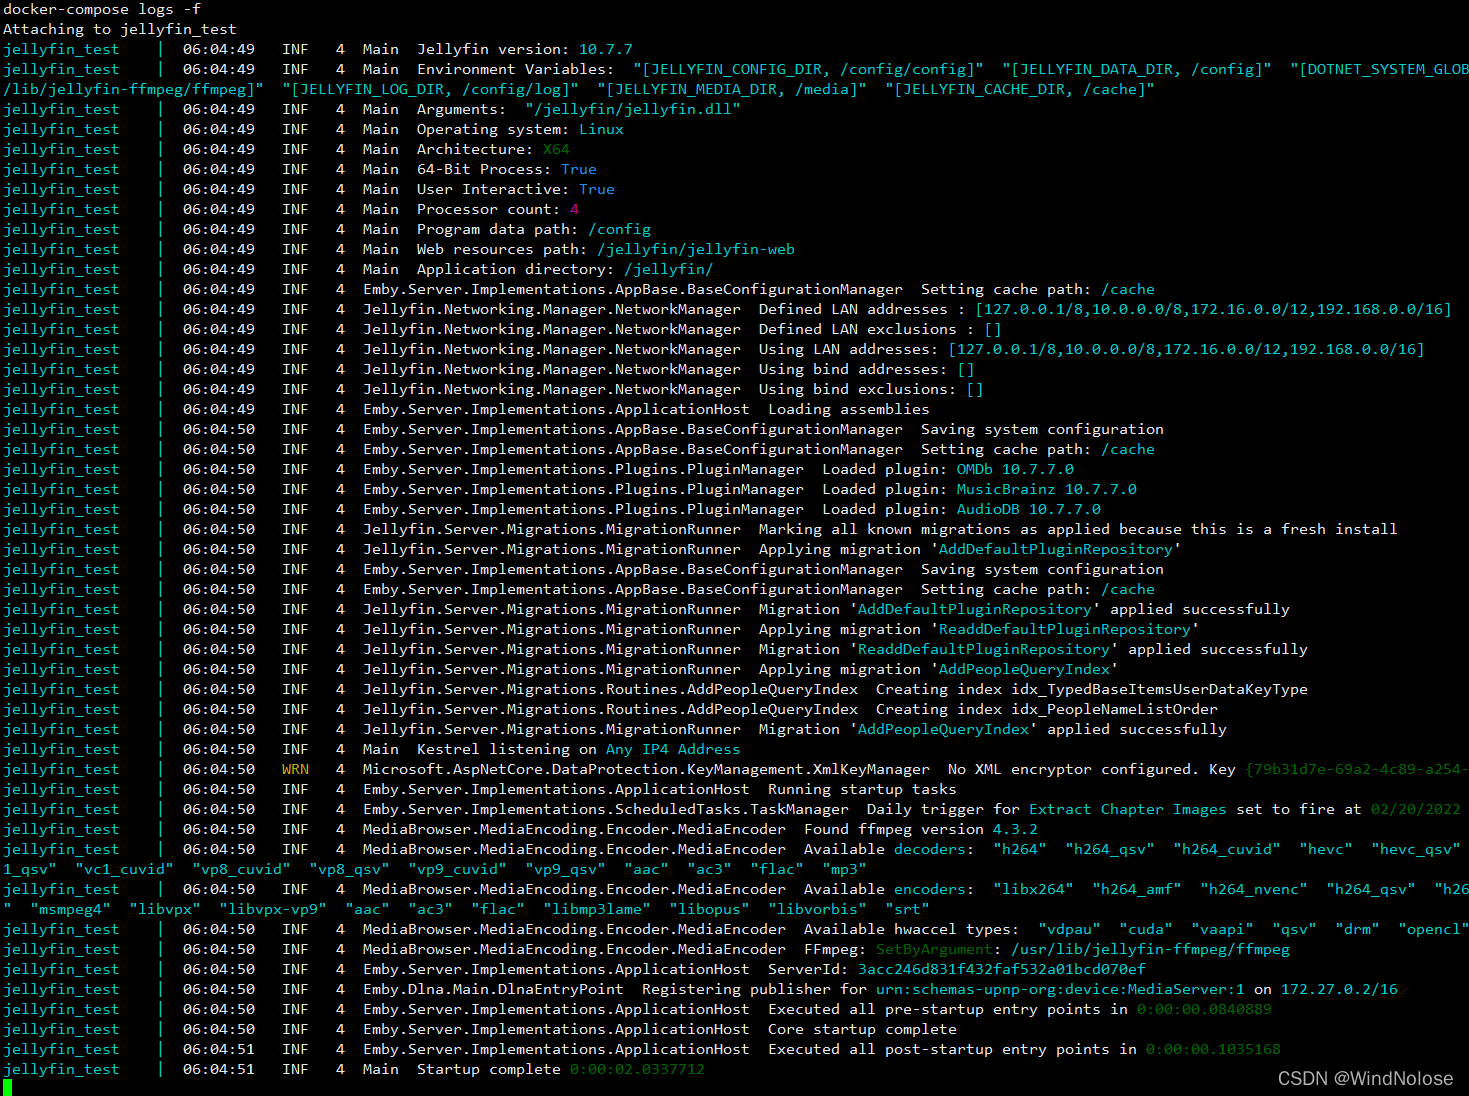This screenshot has height=1096, width=1469.
Task: Click the Program data path '/config'
Action: tap(619, 229)
